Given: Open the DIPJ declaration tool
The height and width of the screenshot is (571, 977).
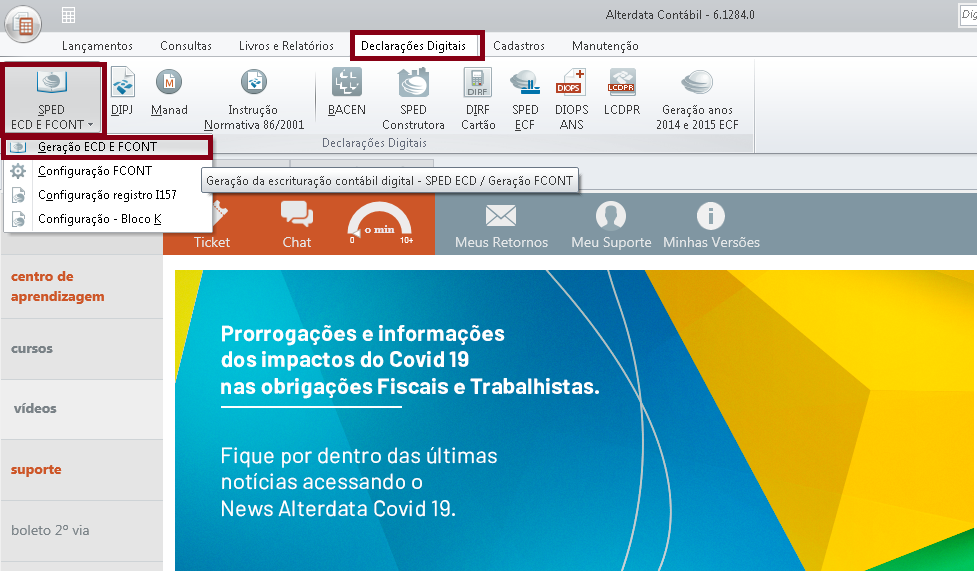Looking at the screenshot, I should 122,92.
